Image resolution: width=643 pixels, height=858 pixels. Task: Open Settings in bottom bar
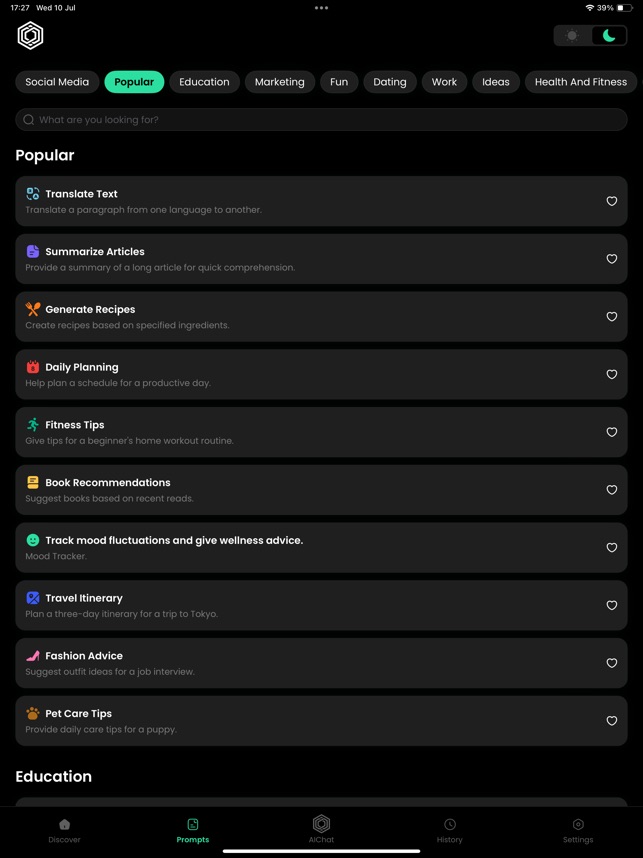coord(578,825)
